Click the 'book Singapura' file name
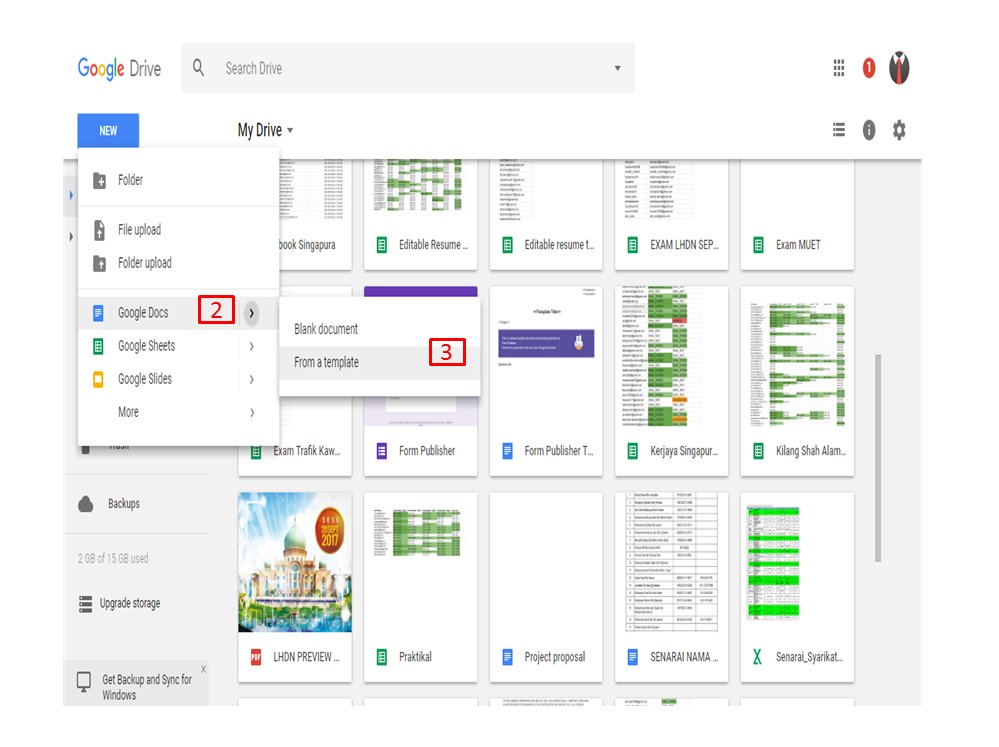Screen dimensions: 999x747 pyautogui.click(x=307, y=245)
